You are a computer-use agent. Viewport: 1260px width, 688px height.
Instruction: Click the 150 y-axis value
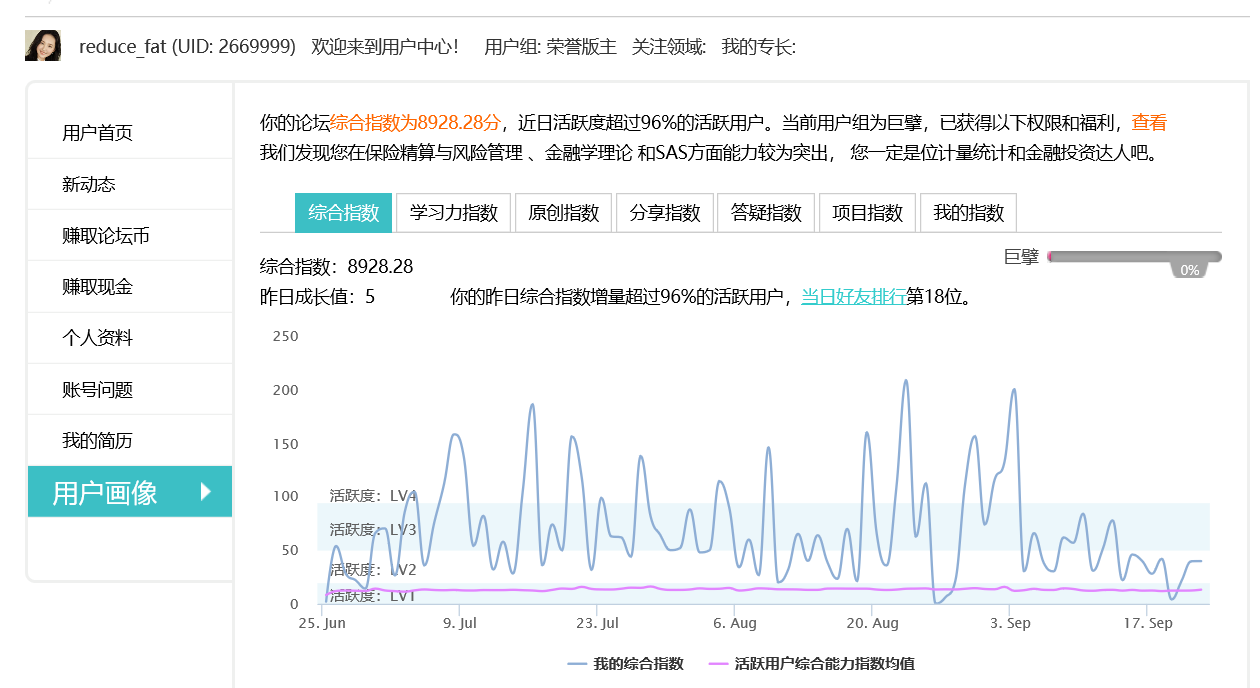pyautogui.click(x=286, y=443)
